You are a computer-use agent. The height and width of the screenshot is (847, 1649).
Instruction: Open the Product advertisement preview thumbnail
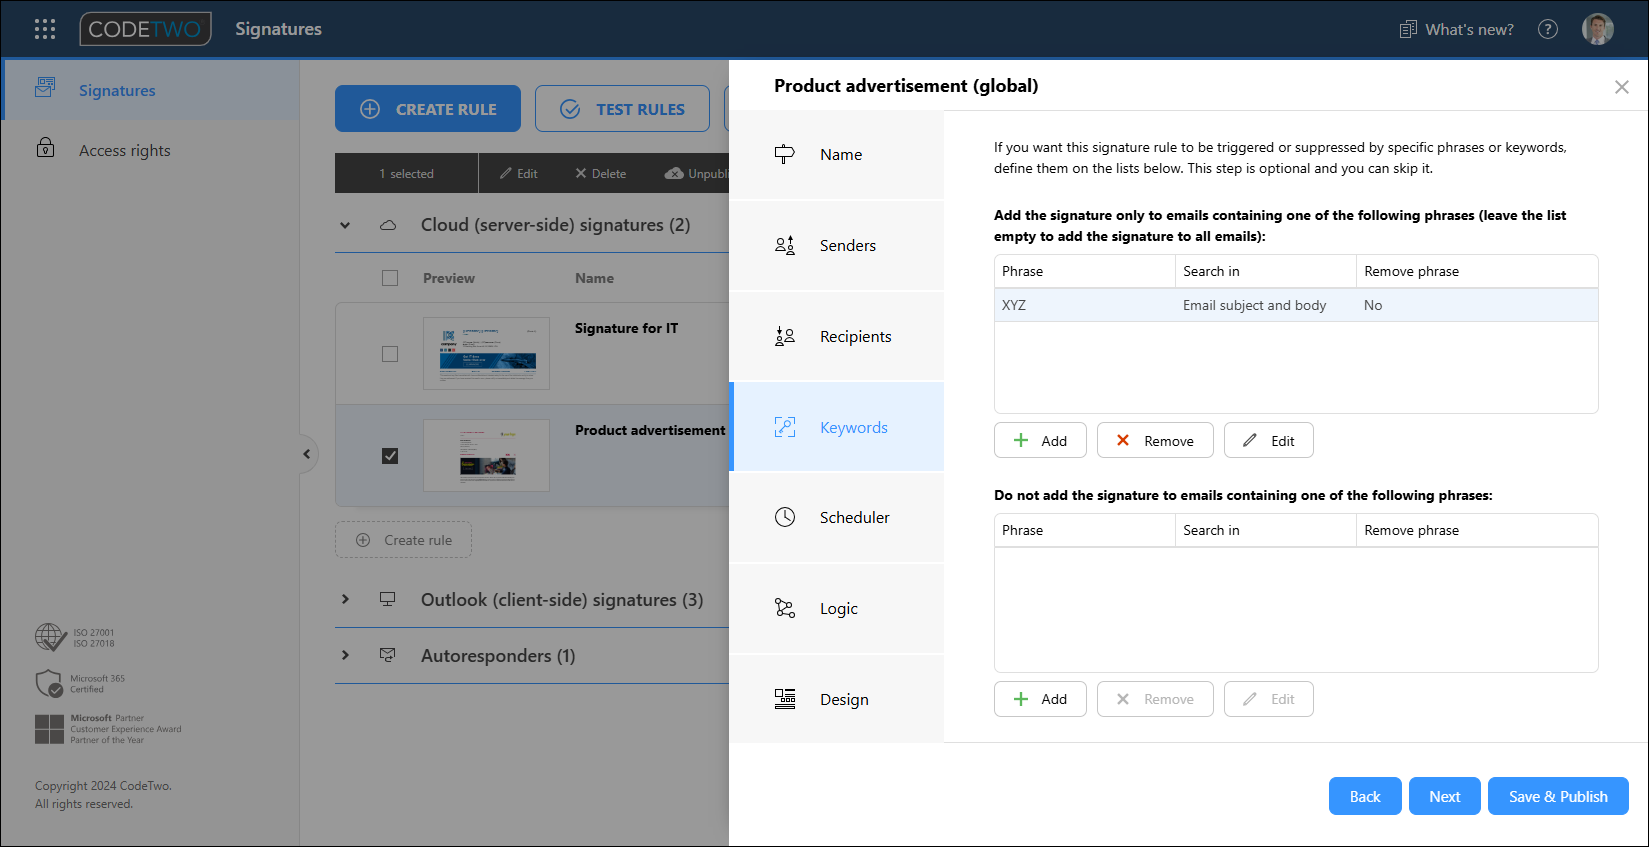point(486,455)
